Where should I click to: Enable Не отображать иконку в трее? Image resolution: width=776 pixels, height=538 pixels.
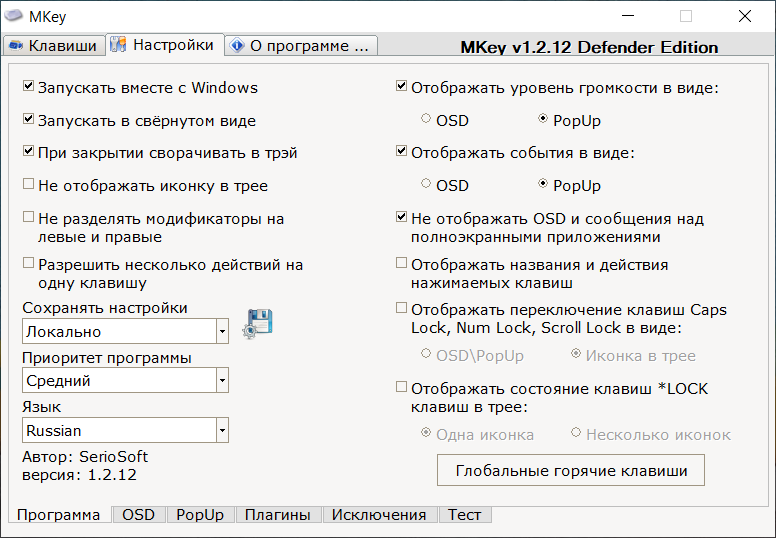pyautogui.click(x=28, y=184)
